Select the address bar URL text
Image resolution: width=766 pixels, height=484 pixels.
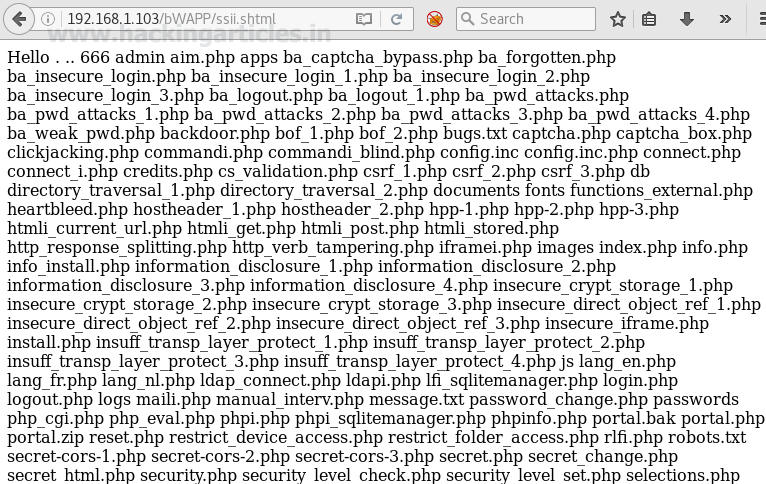tap(171, 19)
